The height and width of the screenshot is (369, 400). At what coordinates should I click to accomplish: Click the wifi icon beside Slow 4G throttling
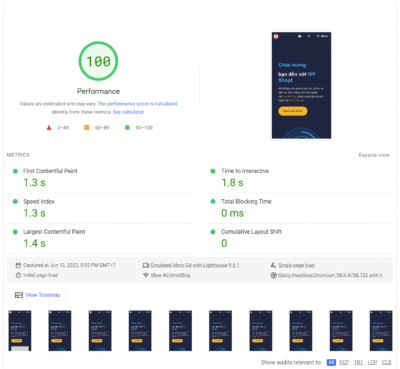146,275
